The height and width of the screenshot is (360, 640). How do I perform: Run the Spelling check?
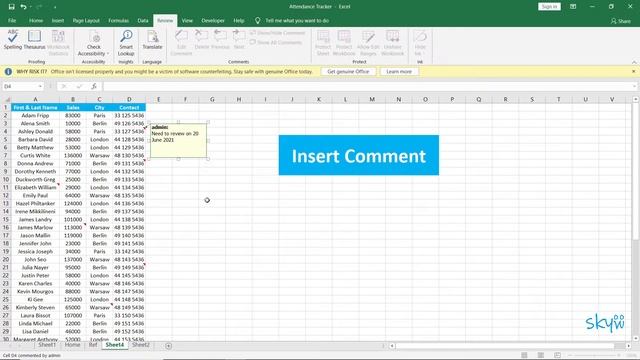[x=13, y=40]
